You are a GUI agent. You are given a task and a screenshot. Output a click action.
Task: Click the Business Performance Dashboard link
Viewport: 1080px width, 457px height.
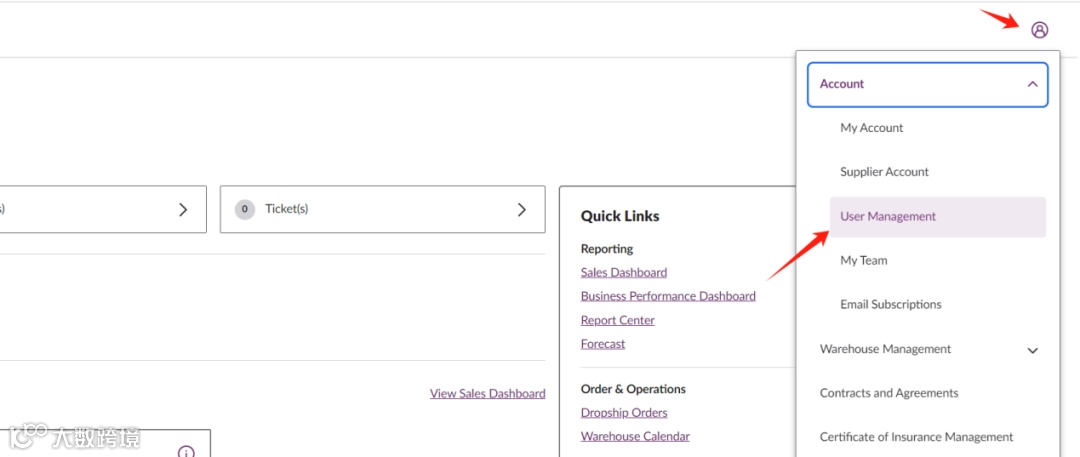click(x=668, y=296)
